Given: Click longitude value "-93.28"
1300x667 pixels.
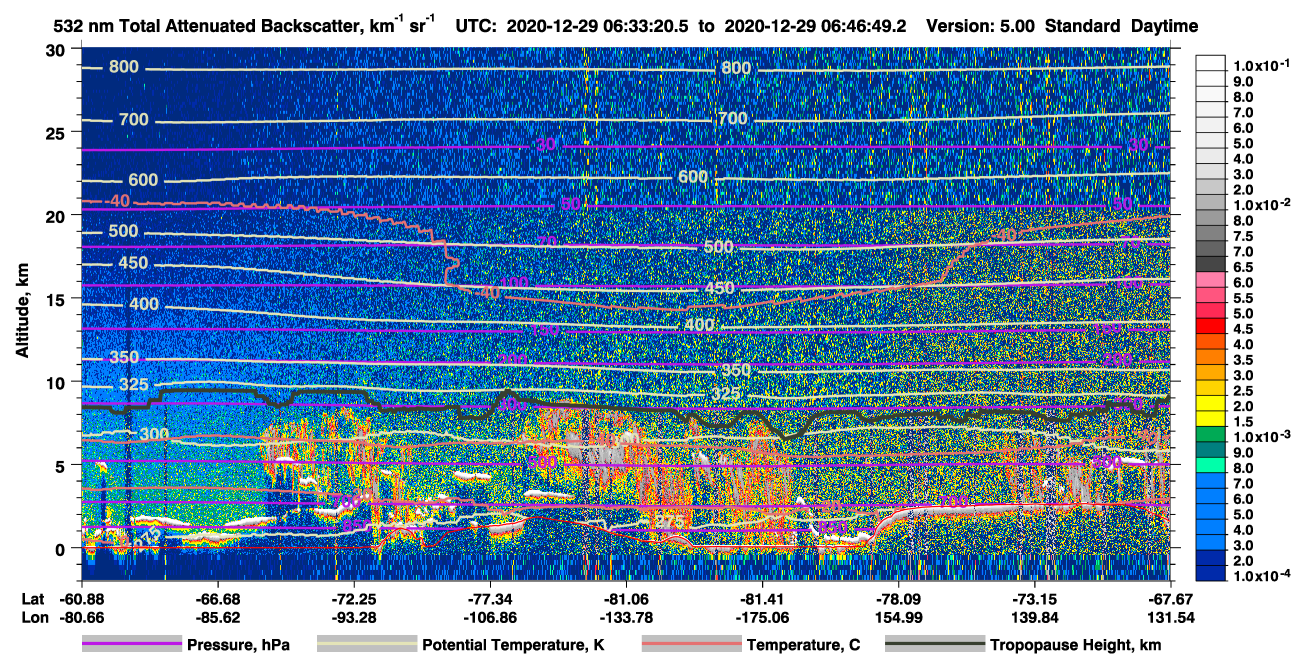Looking at the screenshot, I should point(354,618).
